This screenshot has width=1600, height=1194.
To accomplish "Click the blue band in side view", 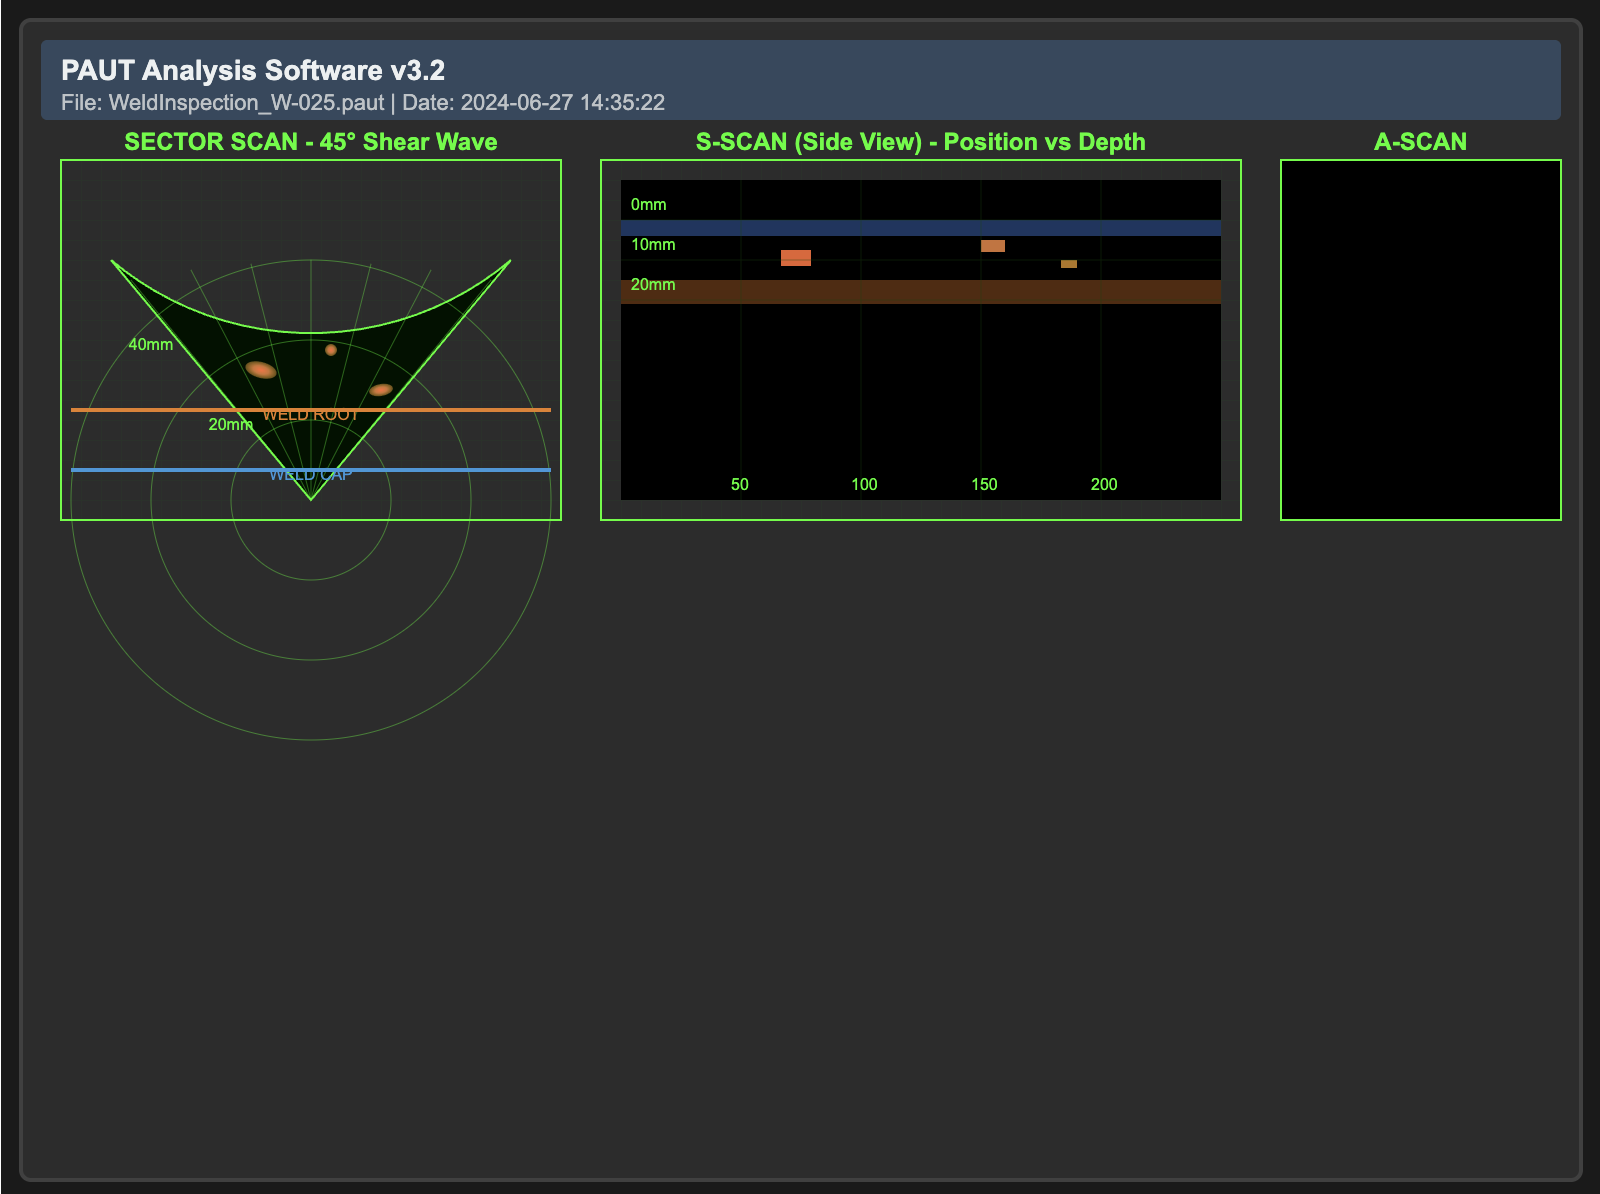I will 921,228.
